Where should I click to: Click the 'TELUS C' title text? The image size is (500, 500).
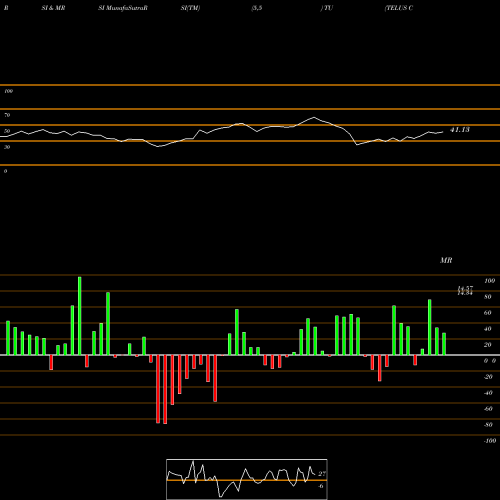tap(399, 8)
